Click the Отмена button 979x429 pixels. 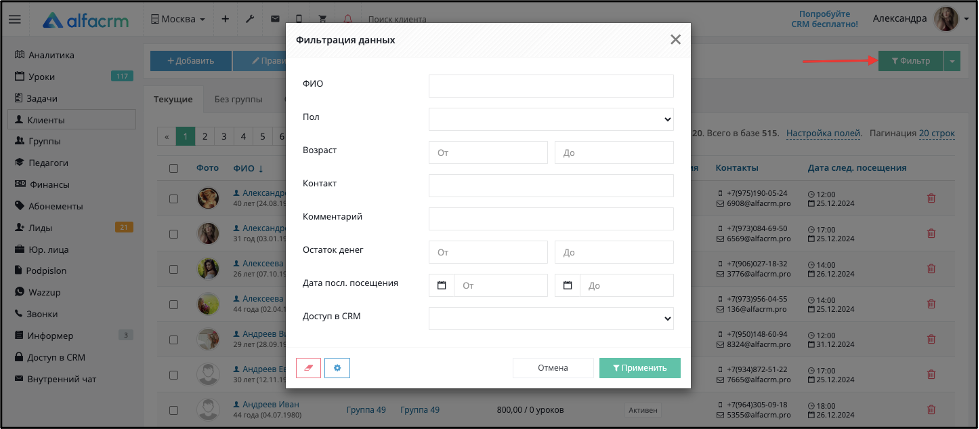(x=553, y=368)
